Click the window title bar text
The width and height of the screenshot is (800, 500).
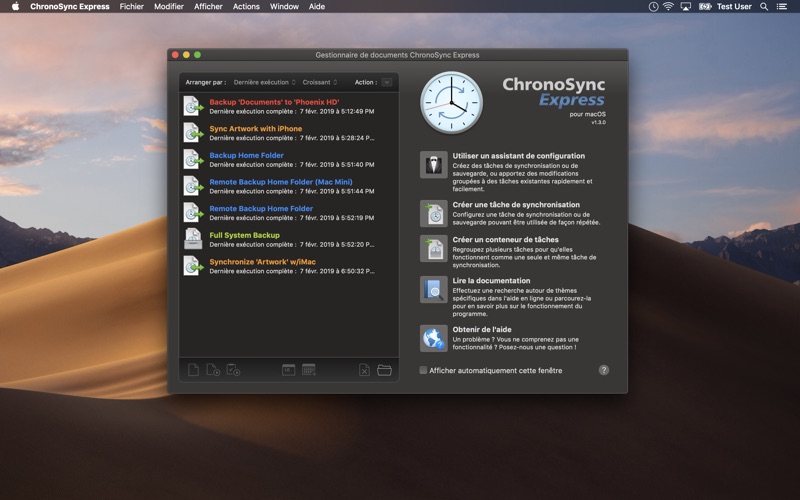(397, 55)
